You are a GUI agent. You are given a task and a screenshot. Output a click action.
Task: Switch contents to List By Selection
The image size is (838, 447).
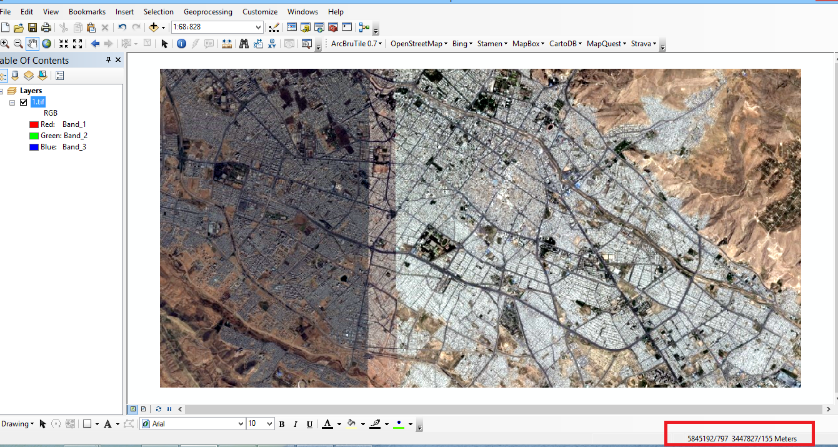42,75
